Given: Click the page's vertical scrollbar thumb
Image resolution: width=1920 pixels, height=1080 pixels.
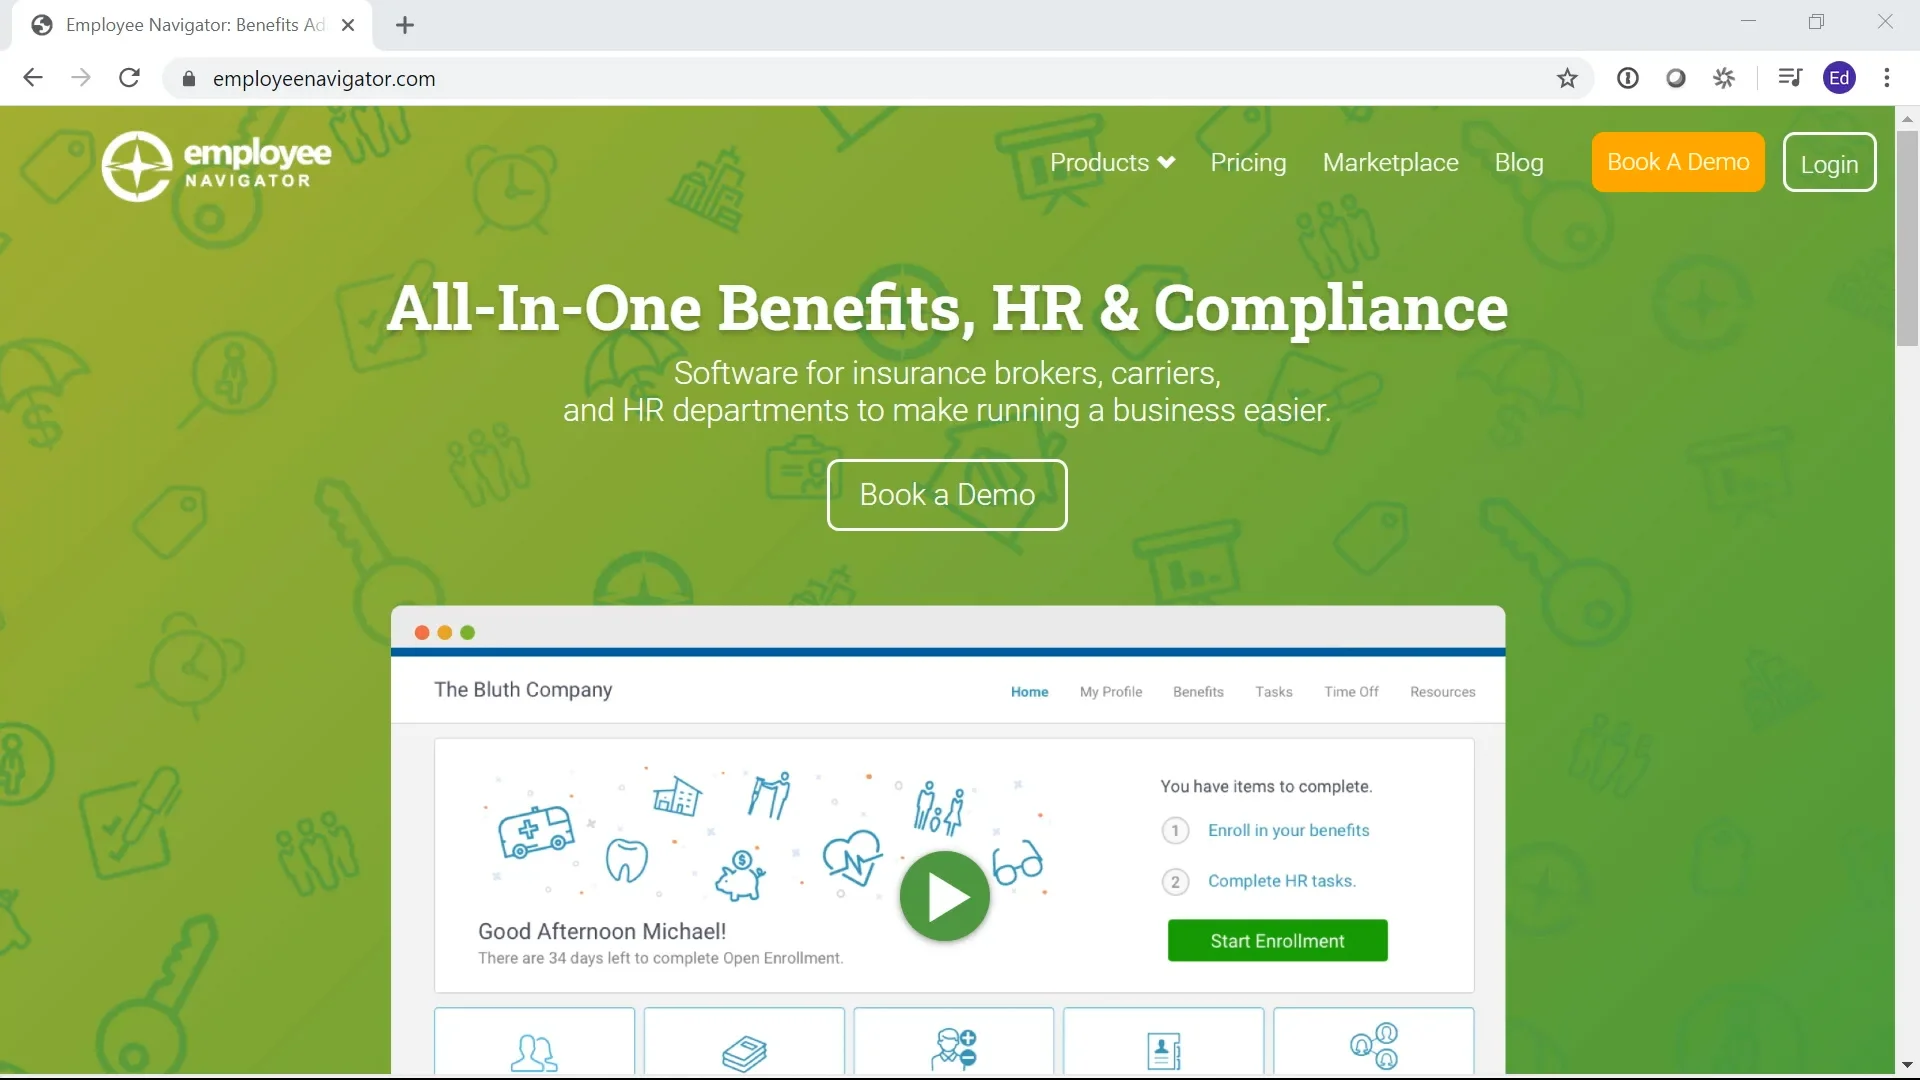Looking at the screenshot, I should point(1907,238).
